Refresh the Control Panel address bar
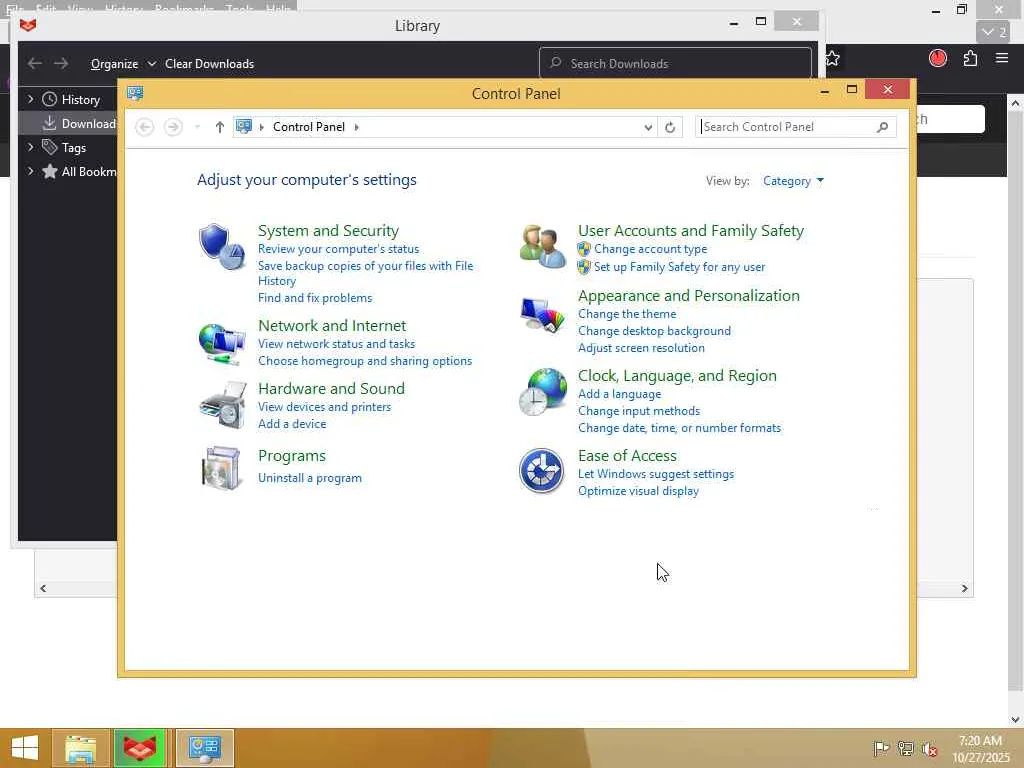The width and height of the screenshot is (1024, 768). click(x=670, y=127)
